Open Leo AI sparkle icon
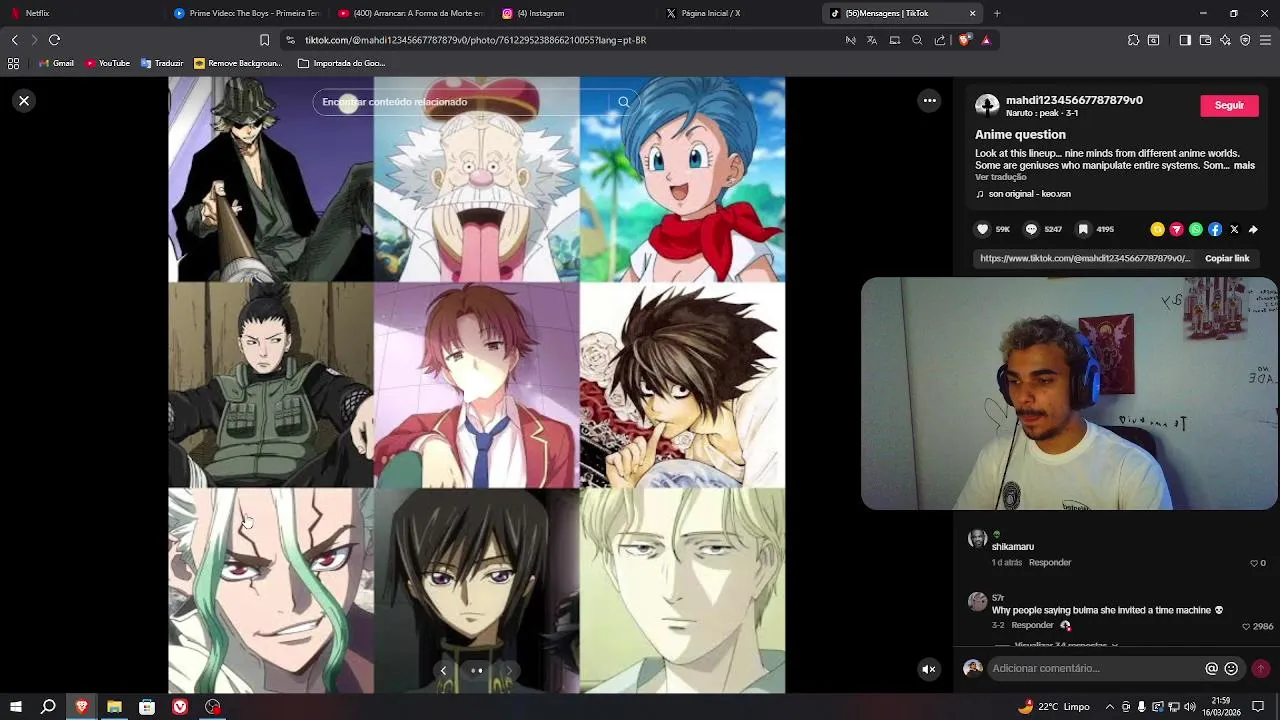1280x720 pixels. (x=1225, y=40)
